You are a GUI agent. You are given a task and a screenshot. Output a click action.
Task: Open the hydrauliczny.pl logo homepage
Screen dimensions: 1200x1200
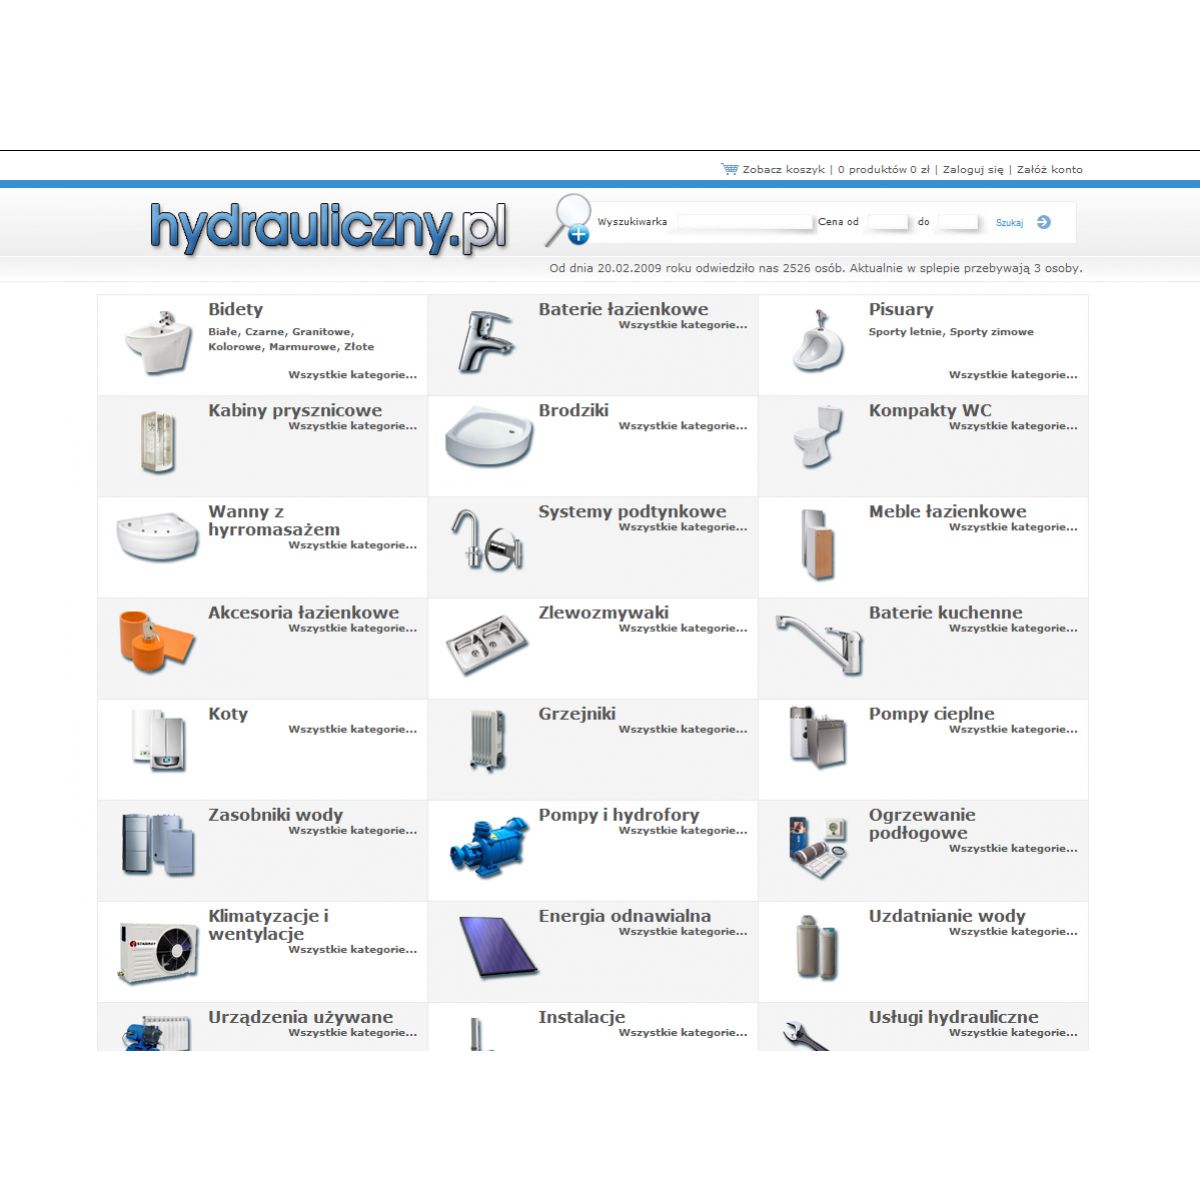329,228
